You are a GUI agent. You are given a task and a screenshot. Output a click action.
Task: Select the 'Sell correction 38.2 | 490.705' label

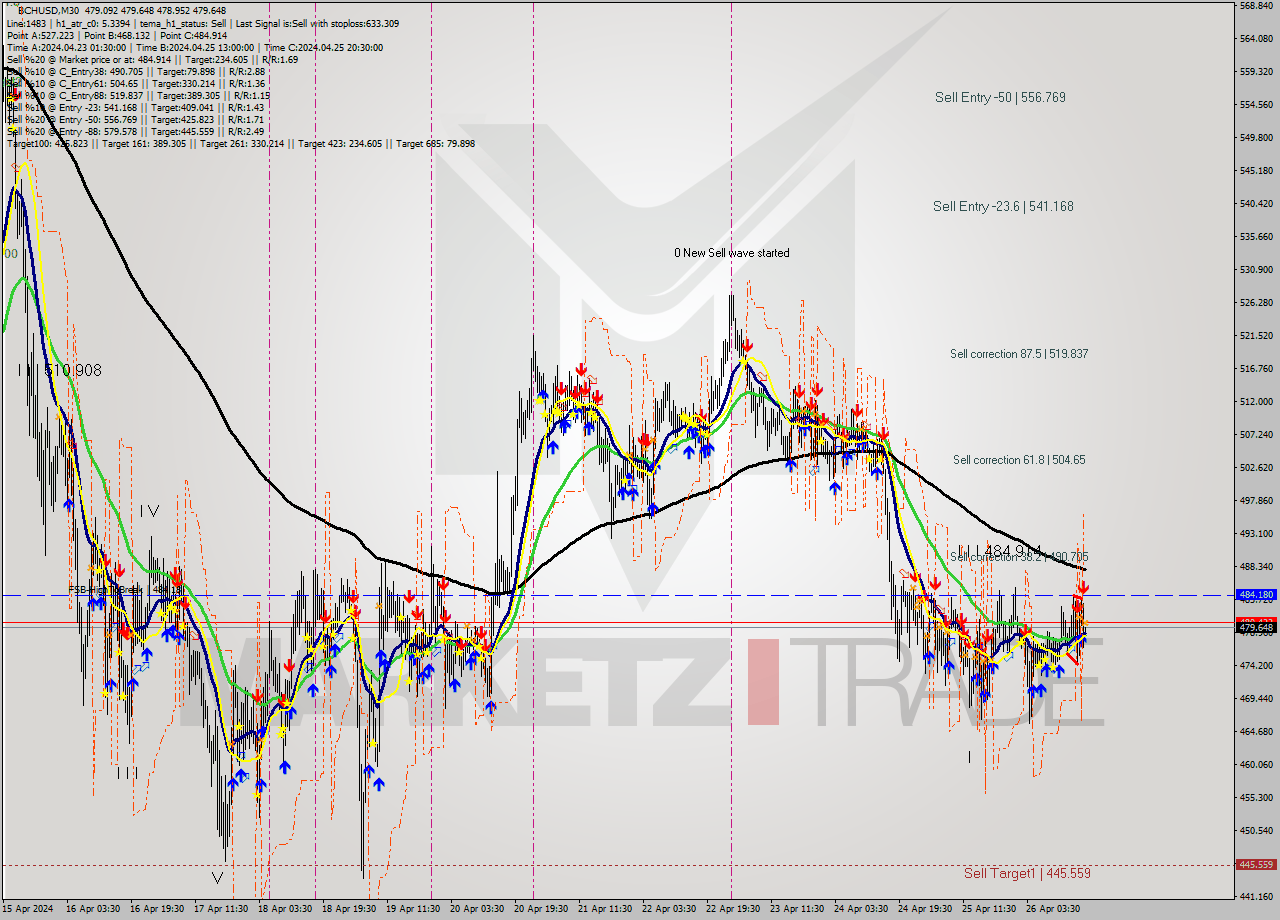pos(1019,557)
